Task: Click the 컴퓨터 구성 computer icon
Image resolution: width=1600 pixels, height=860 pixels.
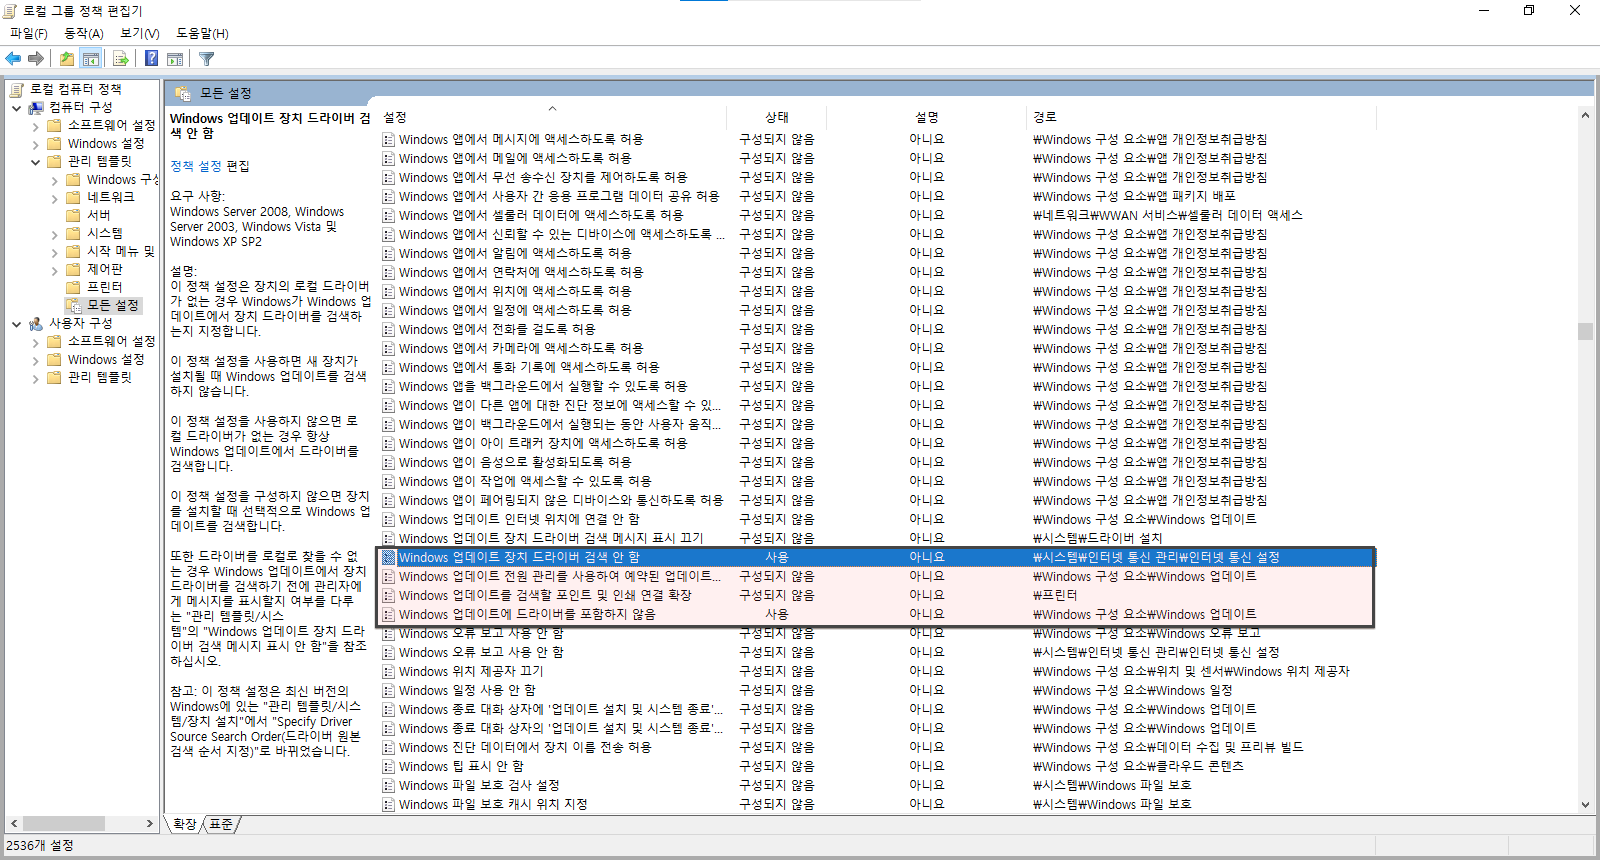Action: [x=36, y=107]
